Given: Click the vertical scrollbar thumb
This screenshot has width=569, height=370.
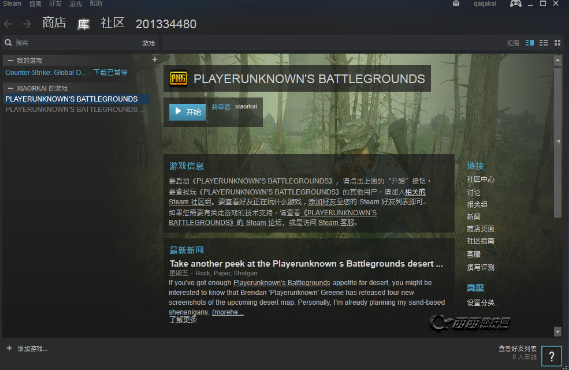Looking at the screenshot, I should pos(558,142).
